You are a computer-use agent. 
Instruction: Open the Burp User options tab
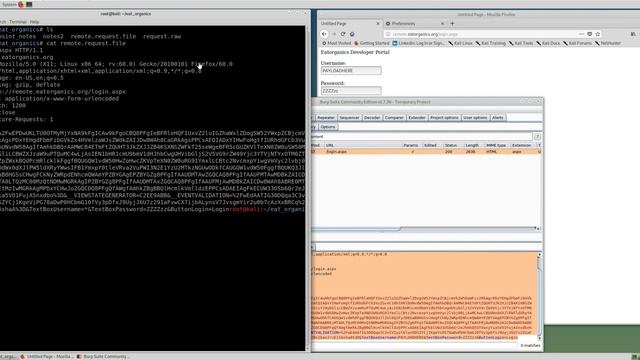point(475,118)
